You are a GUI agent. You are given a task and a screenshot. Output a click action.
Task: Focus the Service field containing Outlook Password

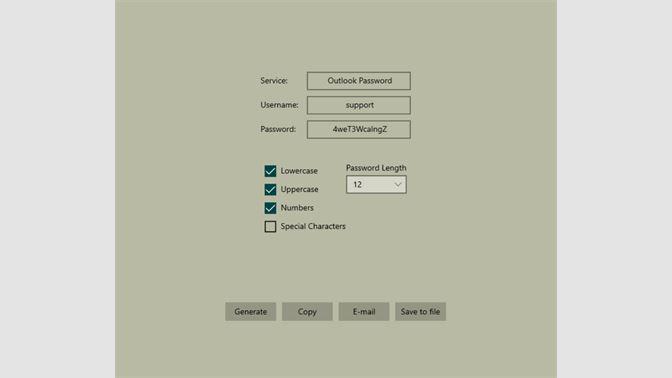359,81
